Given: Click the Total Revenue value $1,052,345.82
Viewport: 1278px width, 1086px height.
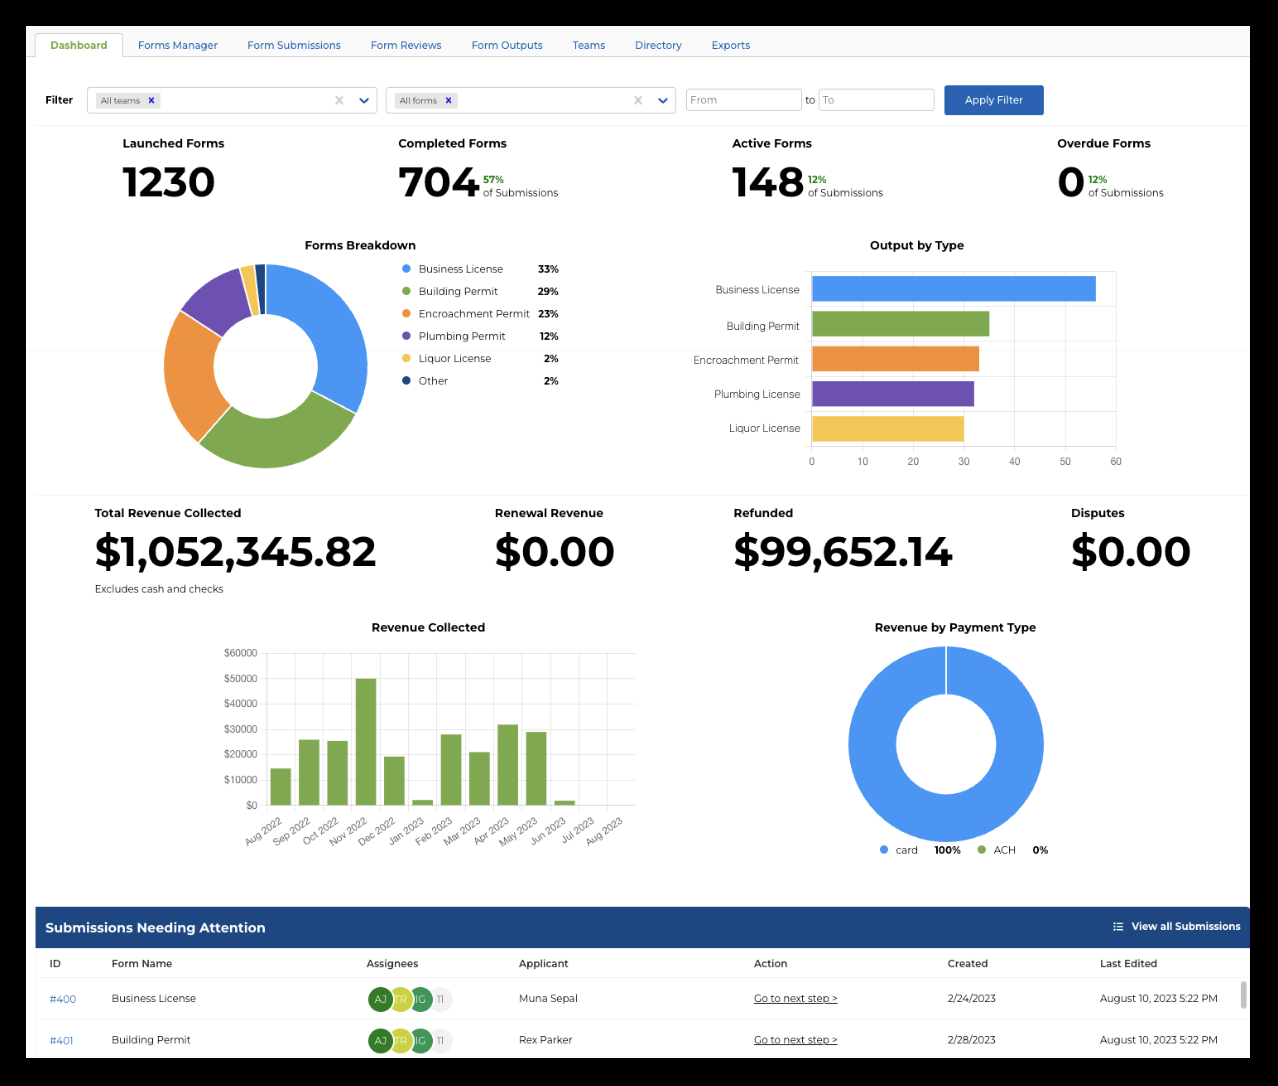Looking at the screenshot, I should click(x=236, y=552).
